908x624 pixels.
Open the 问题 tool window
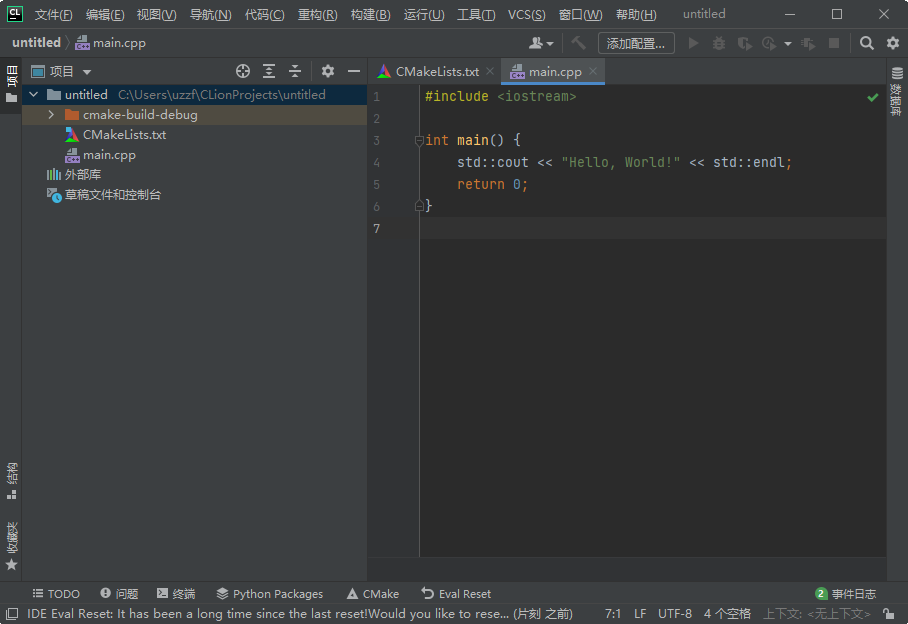click(x=119, y=594)
